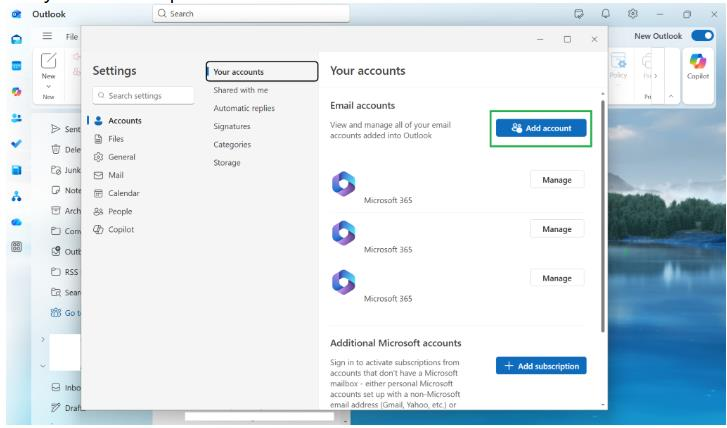Click the Go to Groups link

[65, 313]
